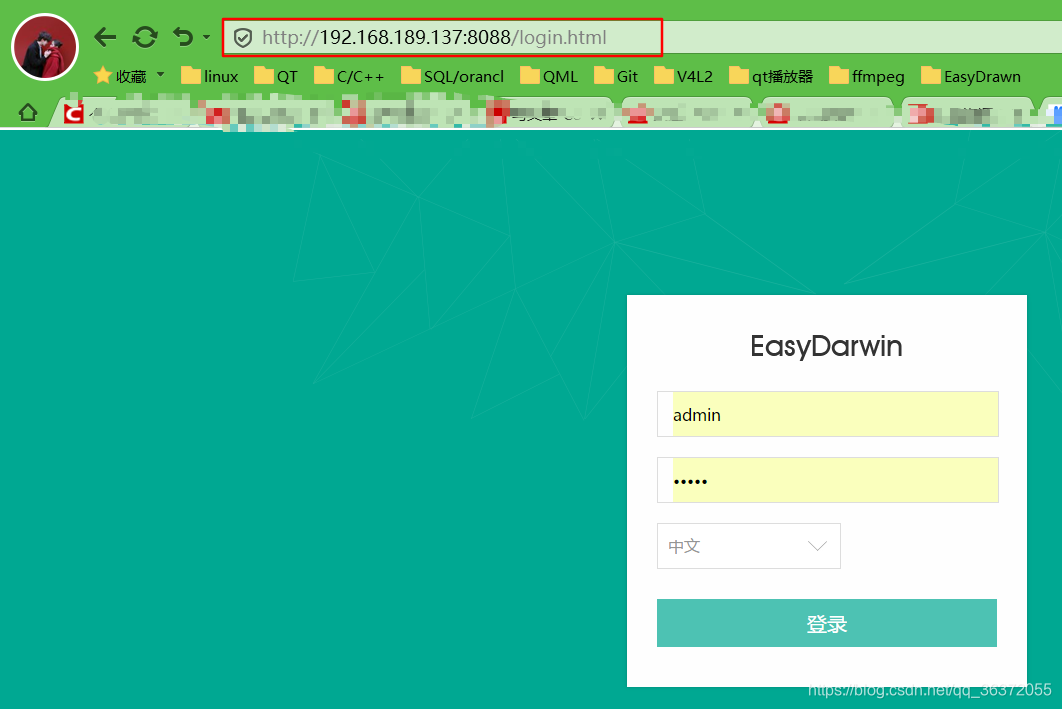
Task: Click the password field
Action: pyautogui.click(x=828, y=480)
